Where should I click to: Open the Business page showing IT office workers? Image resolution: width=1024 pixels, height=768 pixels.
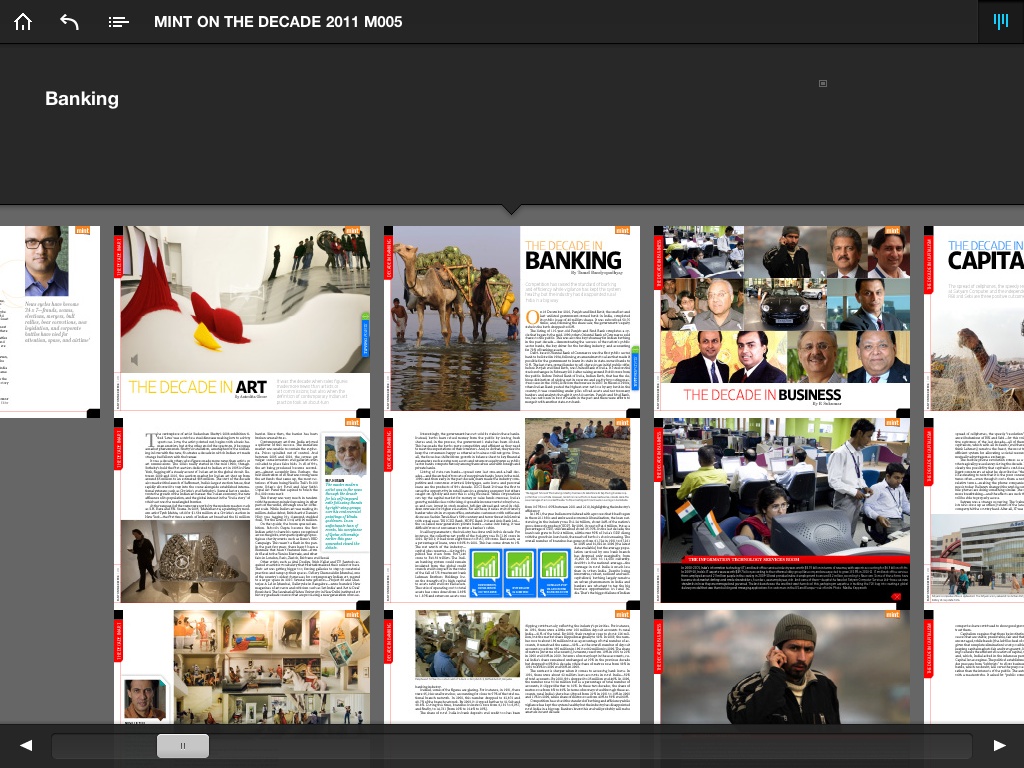782,511
